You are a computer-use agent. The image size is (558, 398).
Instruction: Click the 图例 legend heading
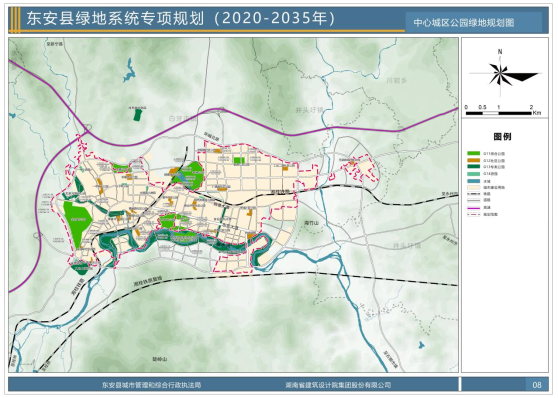502,137
